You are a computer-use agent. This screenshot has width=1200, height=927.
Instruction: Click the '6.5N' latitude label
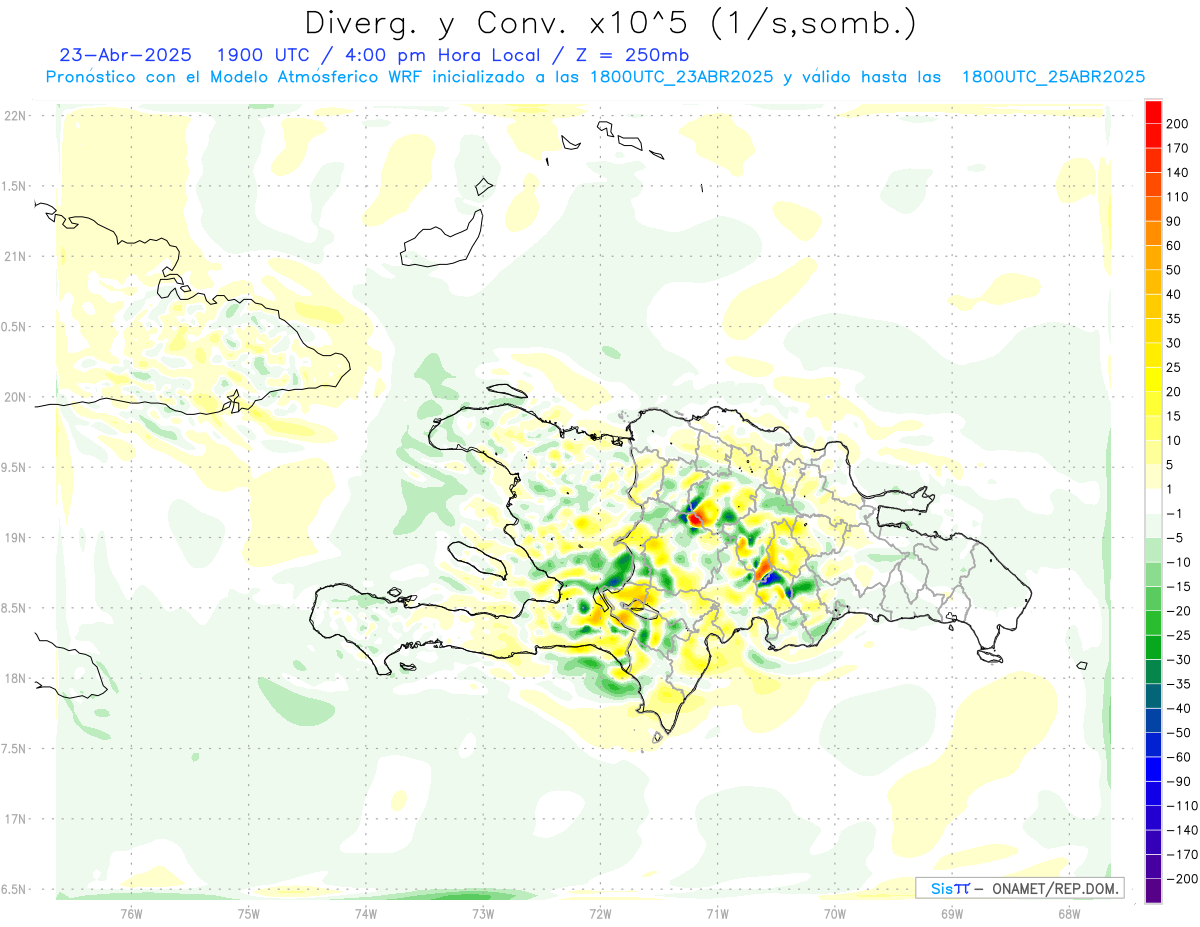[x=13, y=890]
